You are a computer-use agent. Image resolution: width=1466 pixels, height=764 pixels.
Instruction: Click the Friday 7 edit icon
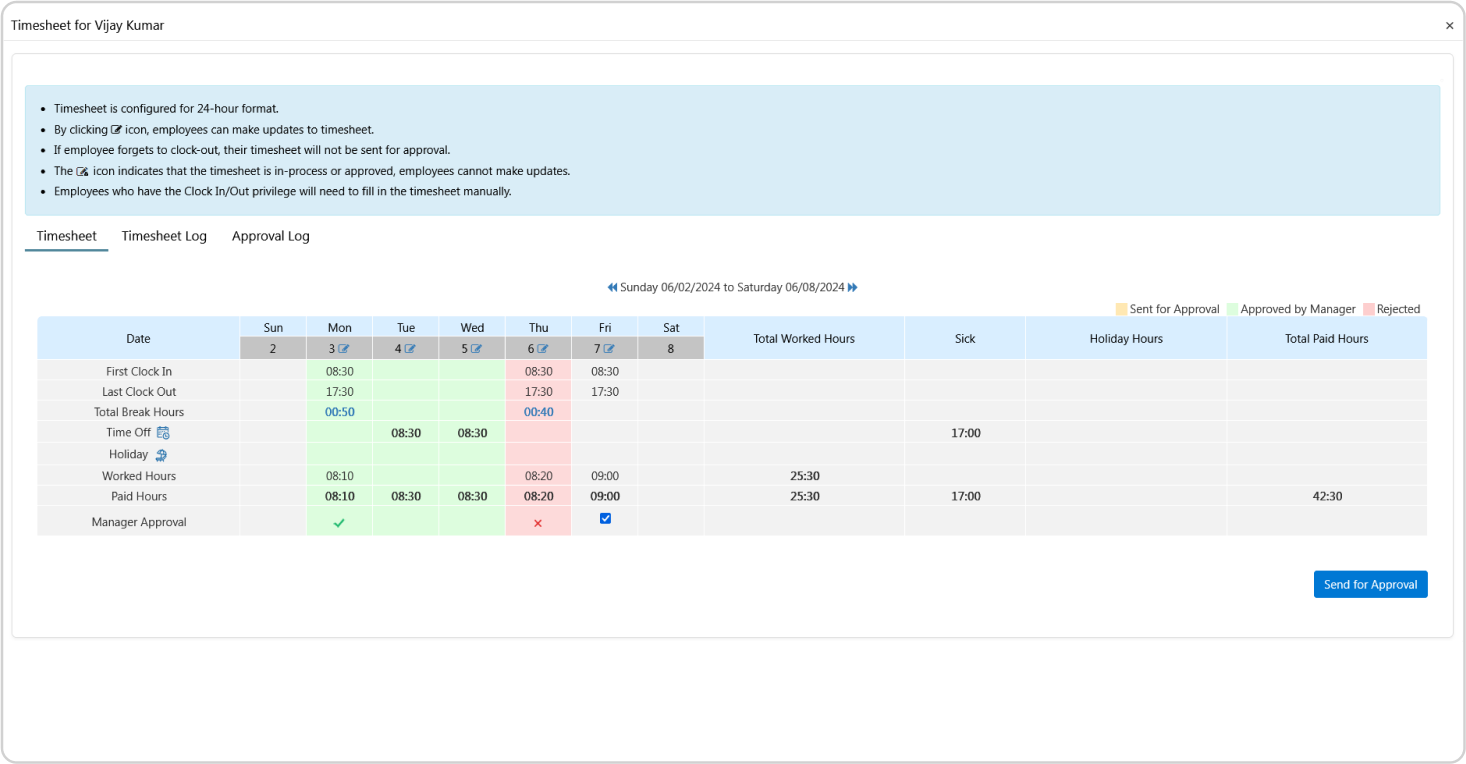pos(609,349)
